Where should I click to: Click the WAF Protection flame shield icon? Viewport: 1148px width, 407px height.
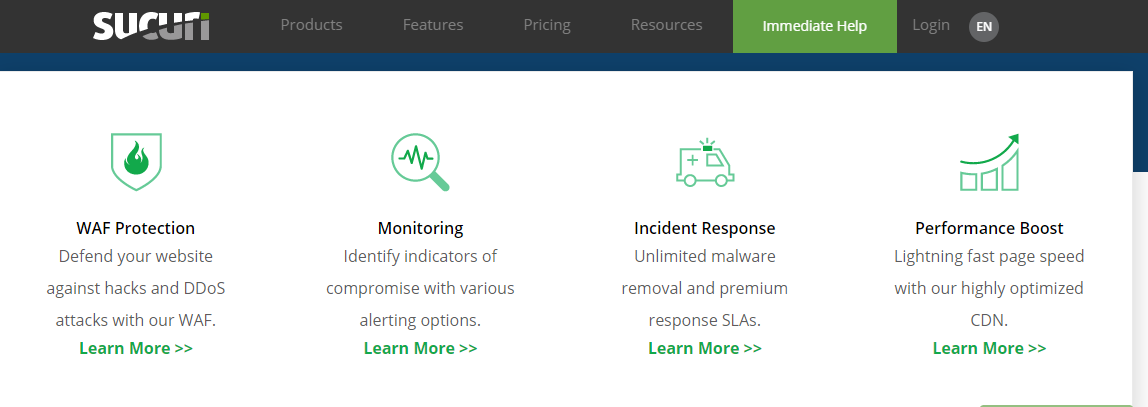pyautogui.click(x=136, y=161)
